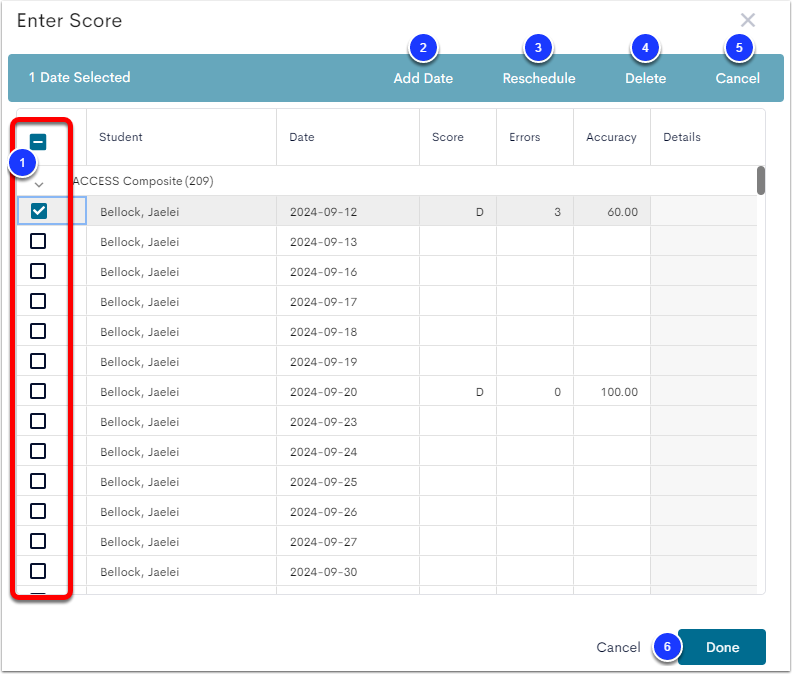Click the Done button
The height and width of the screenshot is (674, 792).
722,647
